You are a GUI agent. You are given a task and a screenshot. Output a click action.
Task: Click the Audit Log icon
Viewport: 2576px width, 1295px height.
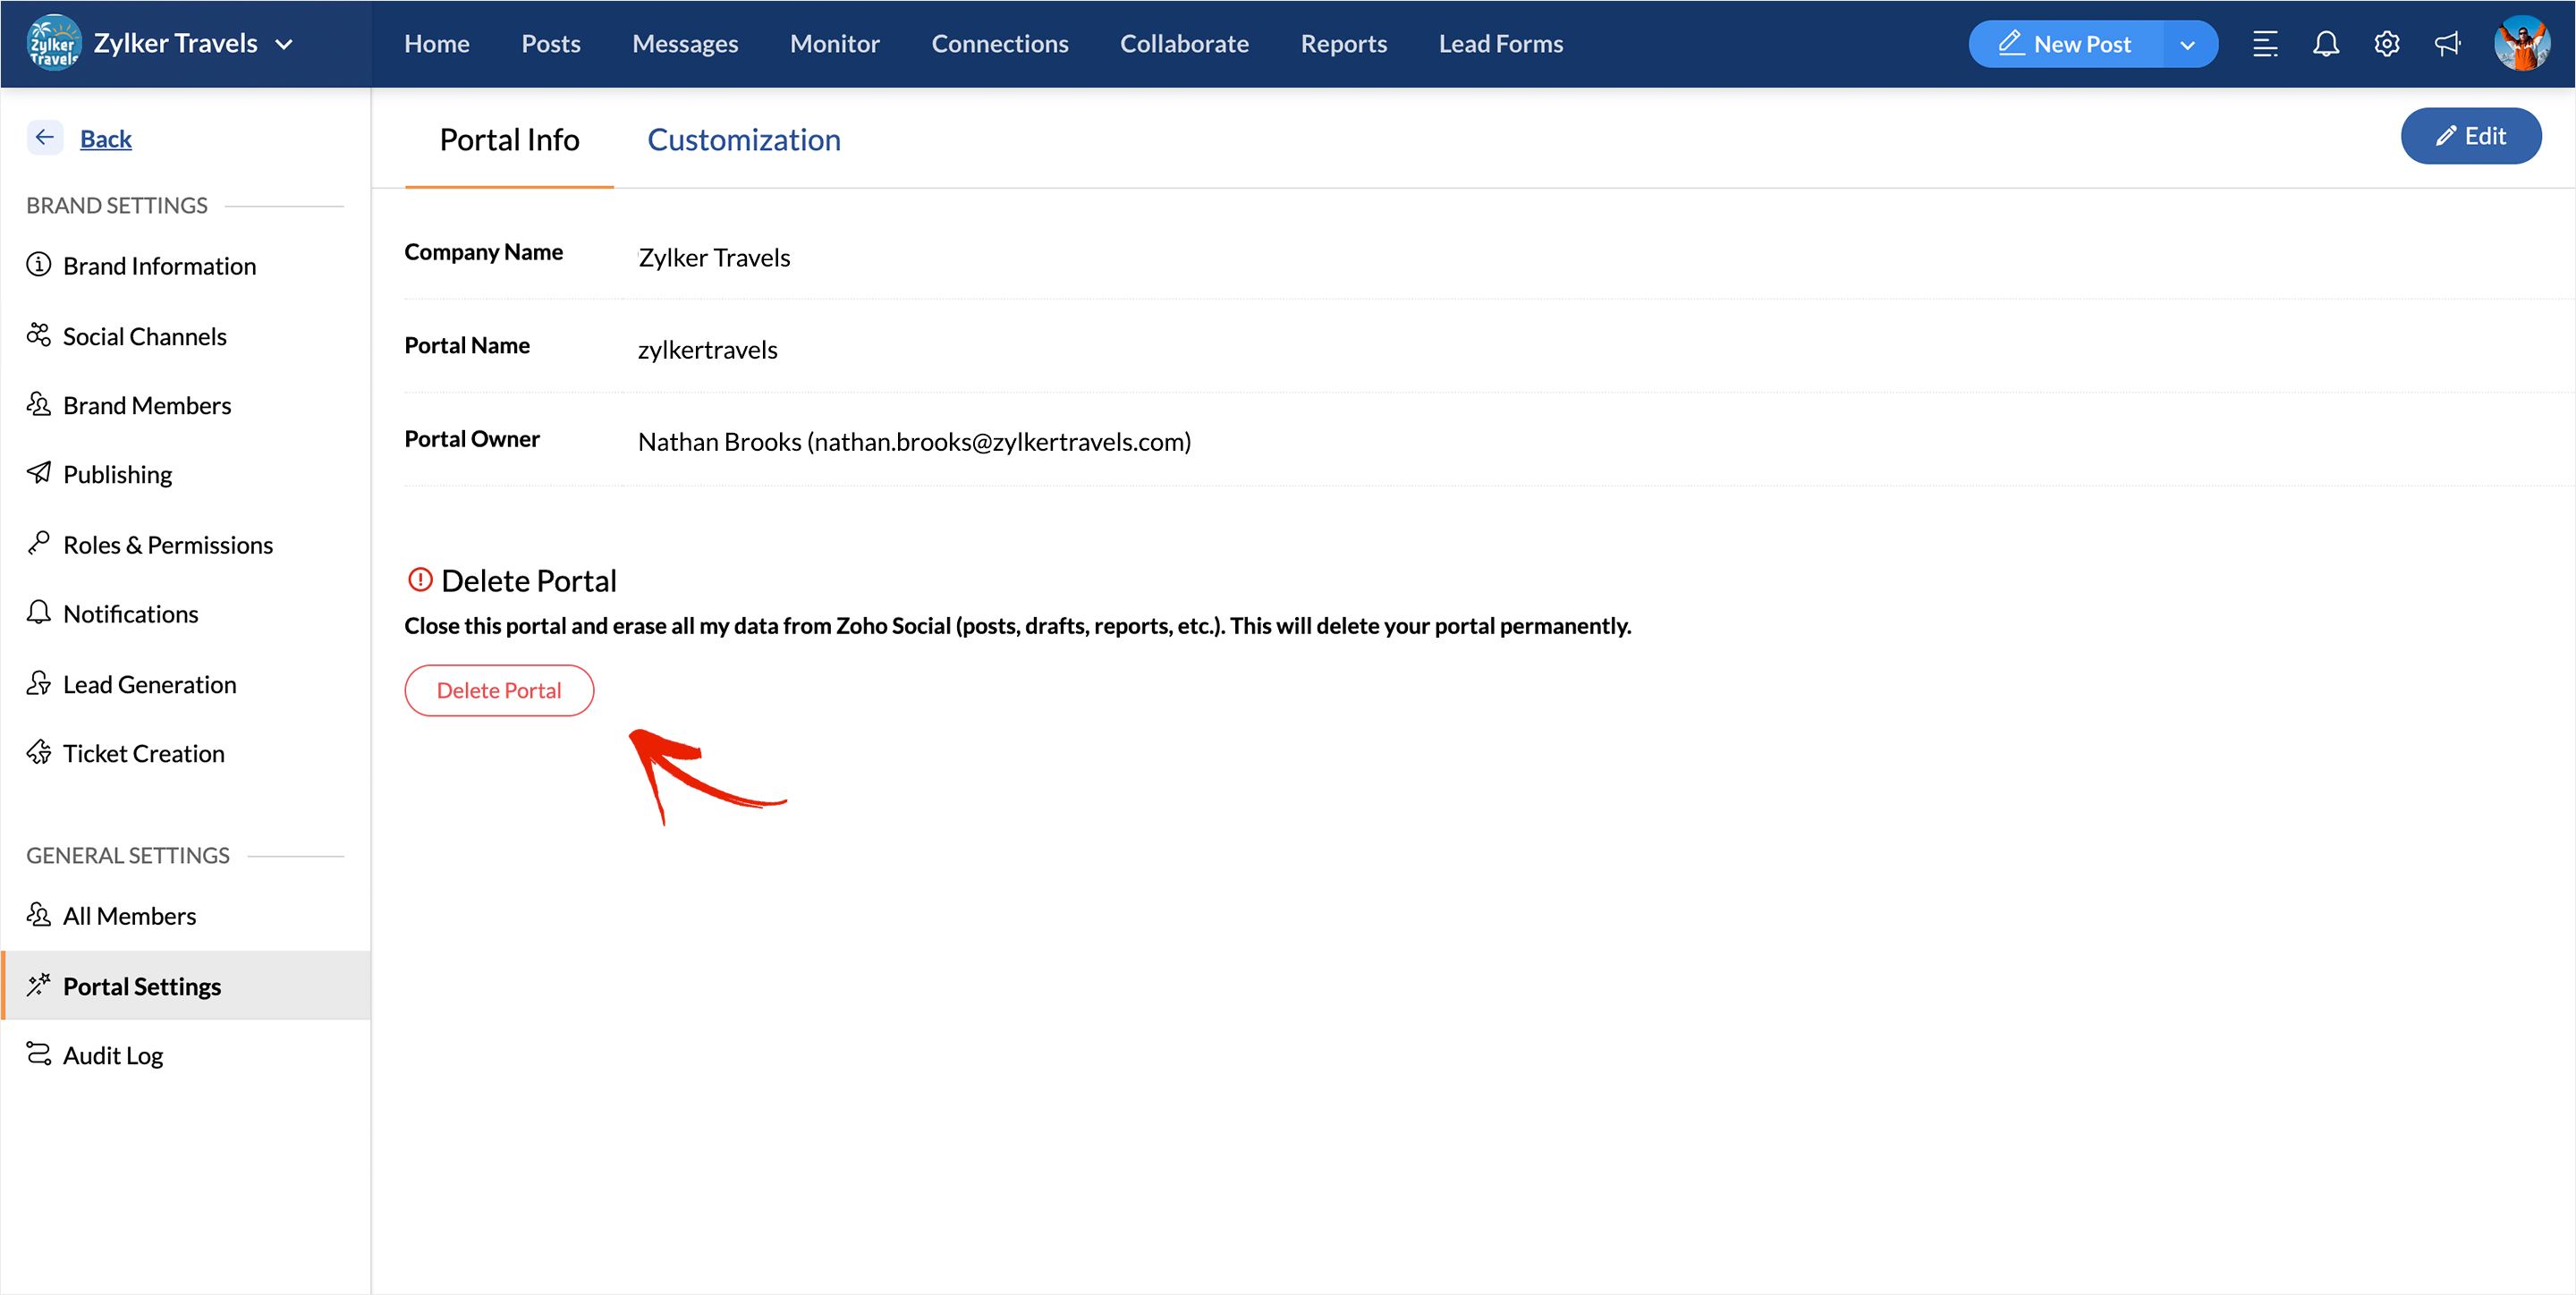[38, 1054]
